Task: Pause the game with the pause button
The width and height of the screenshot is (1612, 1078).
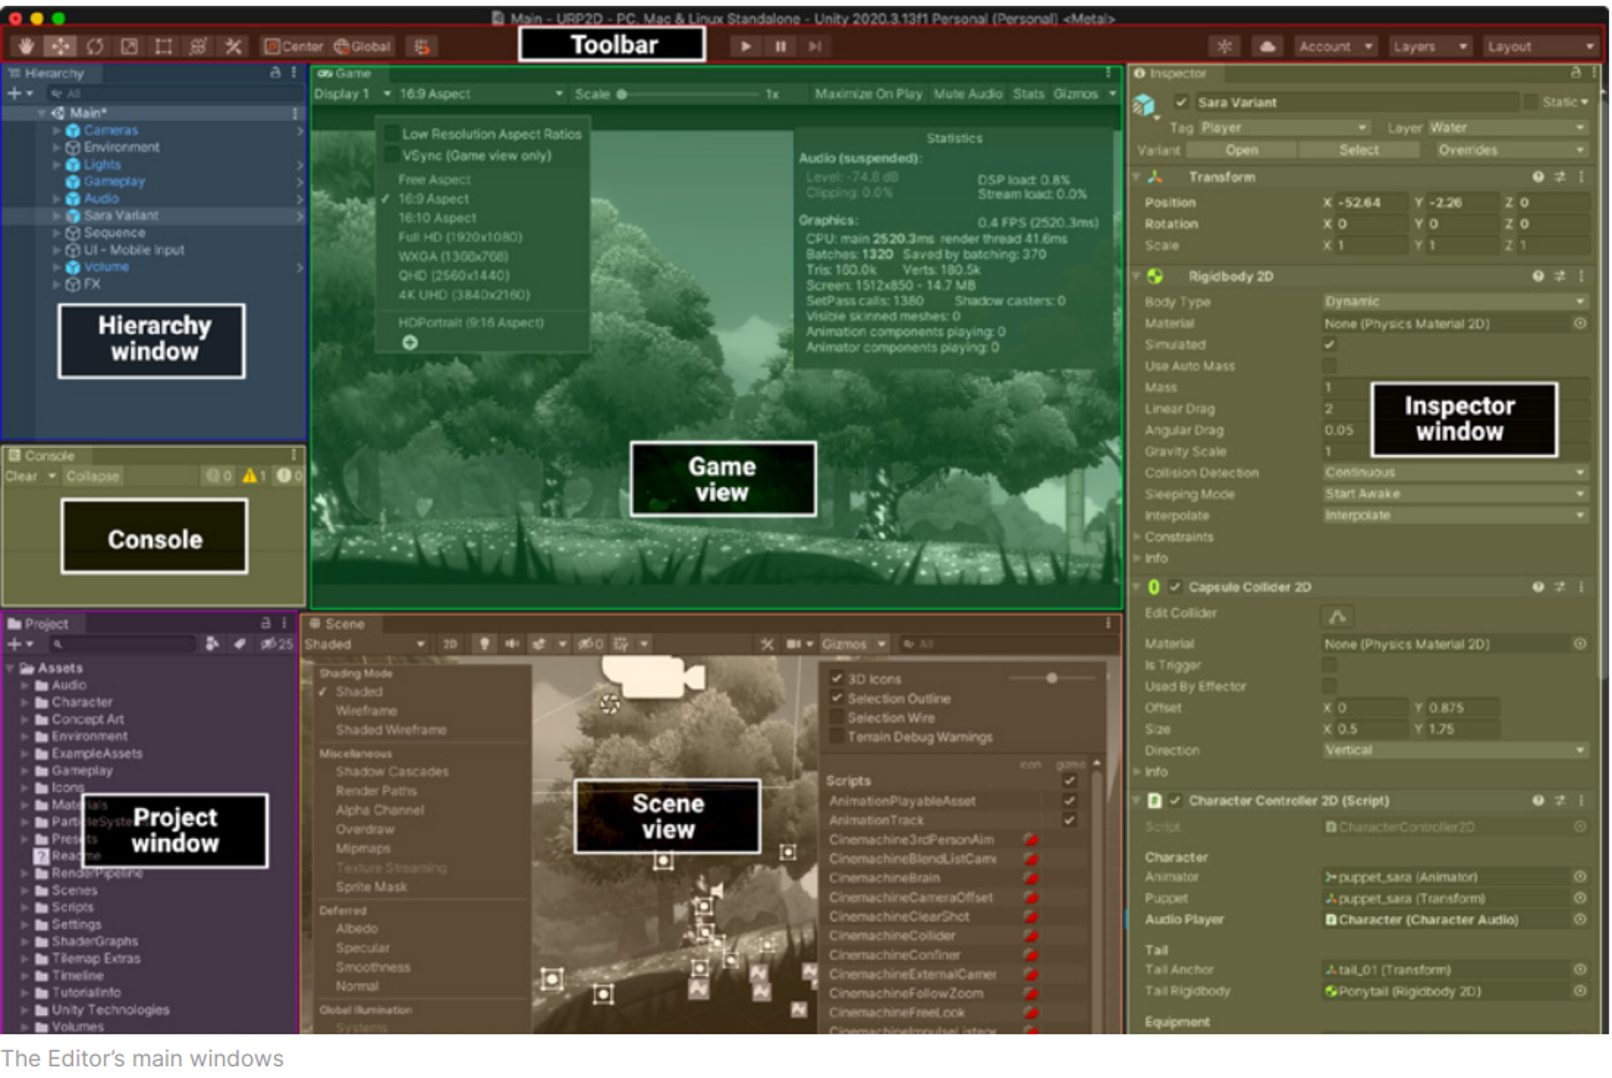Action: tap(780, 46)
